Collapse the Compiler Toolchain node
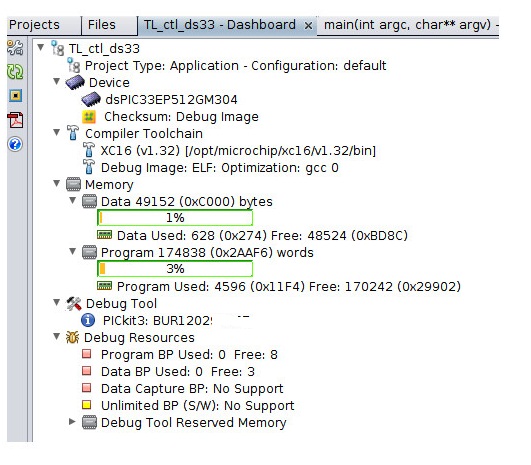This screenshot has height=465, width=531. tap(57, 132)
